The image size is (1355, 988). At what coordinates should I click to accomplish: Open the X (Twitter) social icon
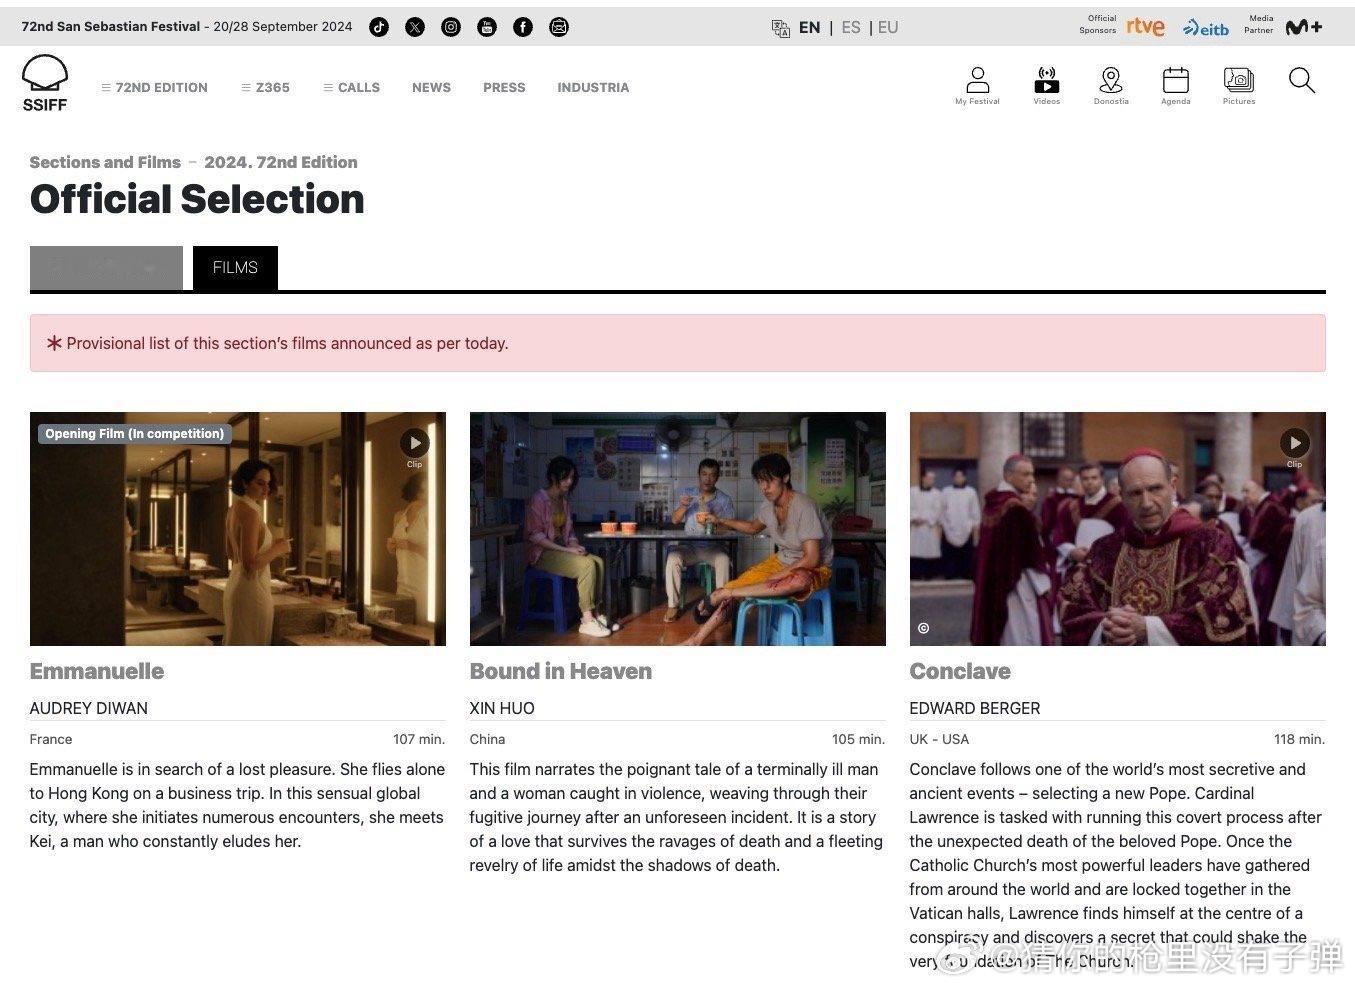click(415, 27)
